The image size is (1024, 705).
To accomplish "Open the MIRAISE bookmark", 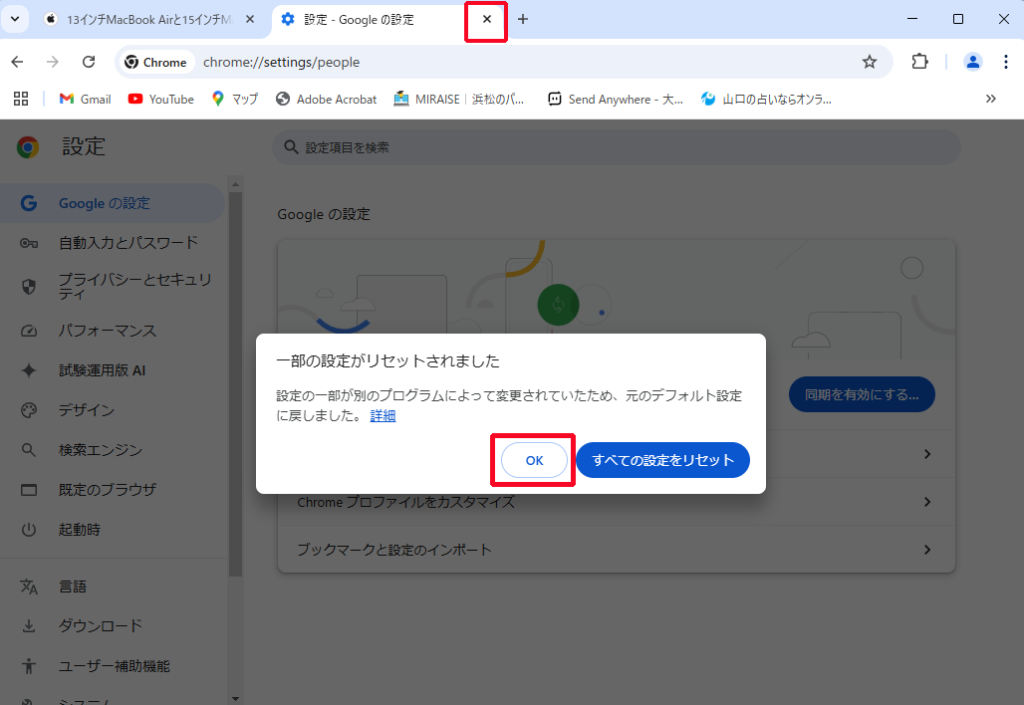I will coord(459,99).
